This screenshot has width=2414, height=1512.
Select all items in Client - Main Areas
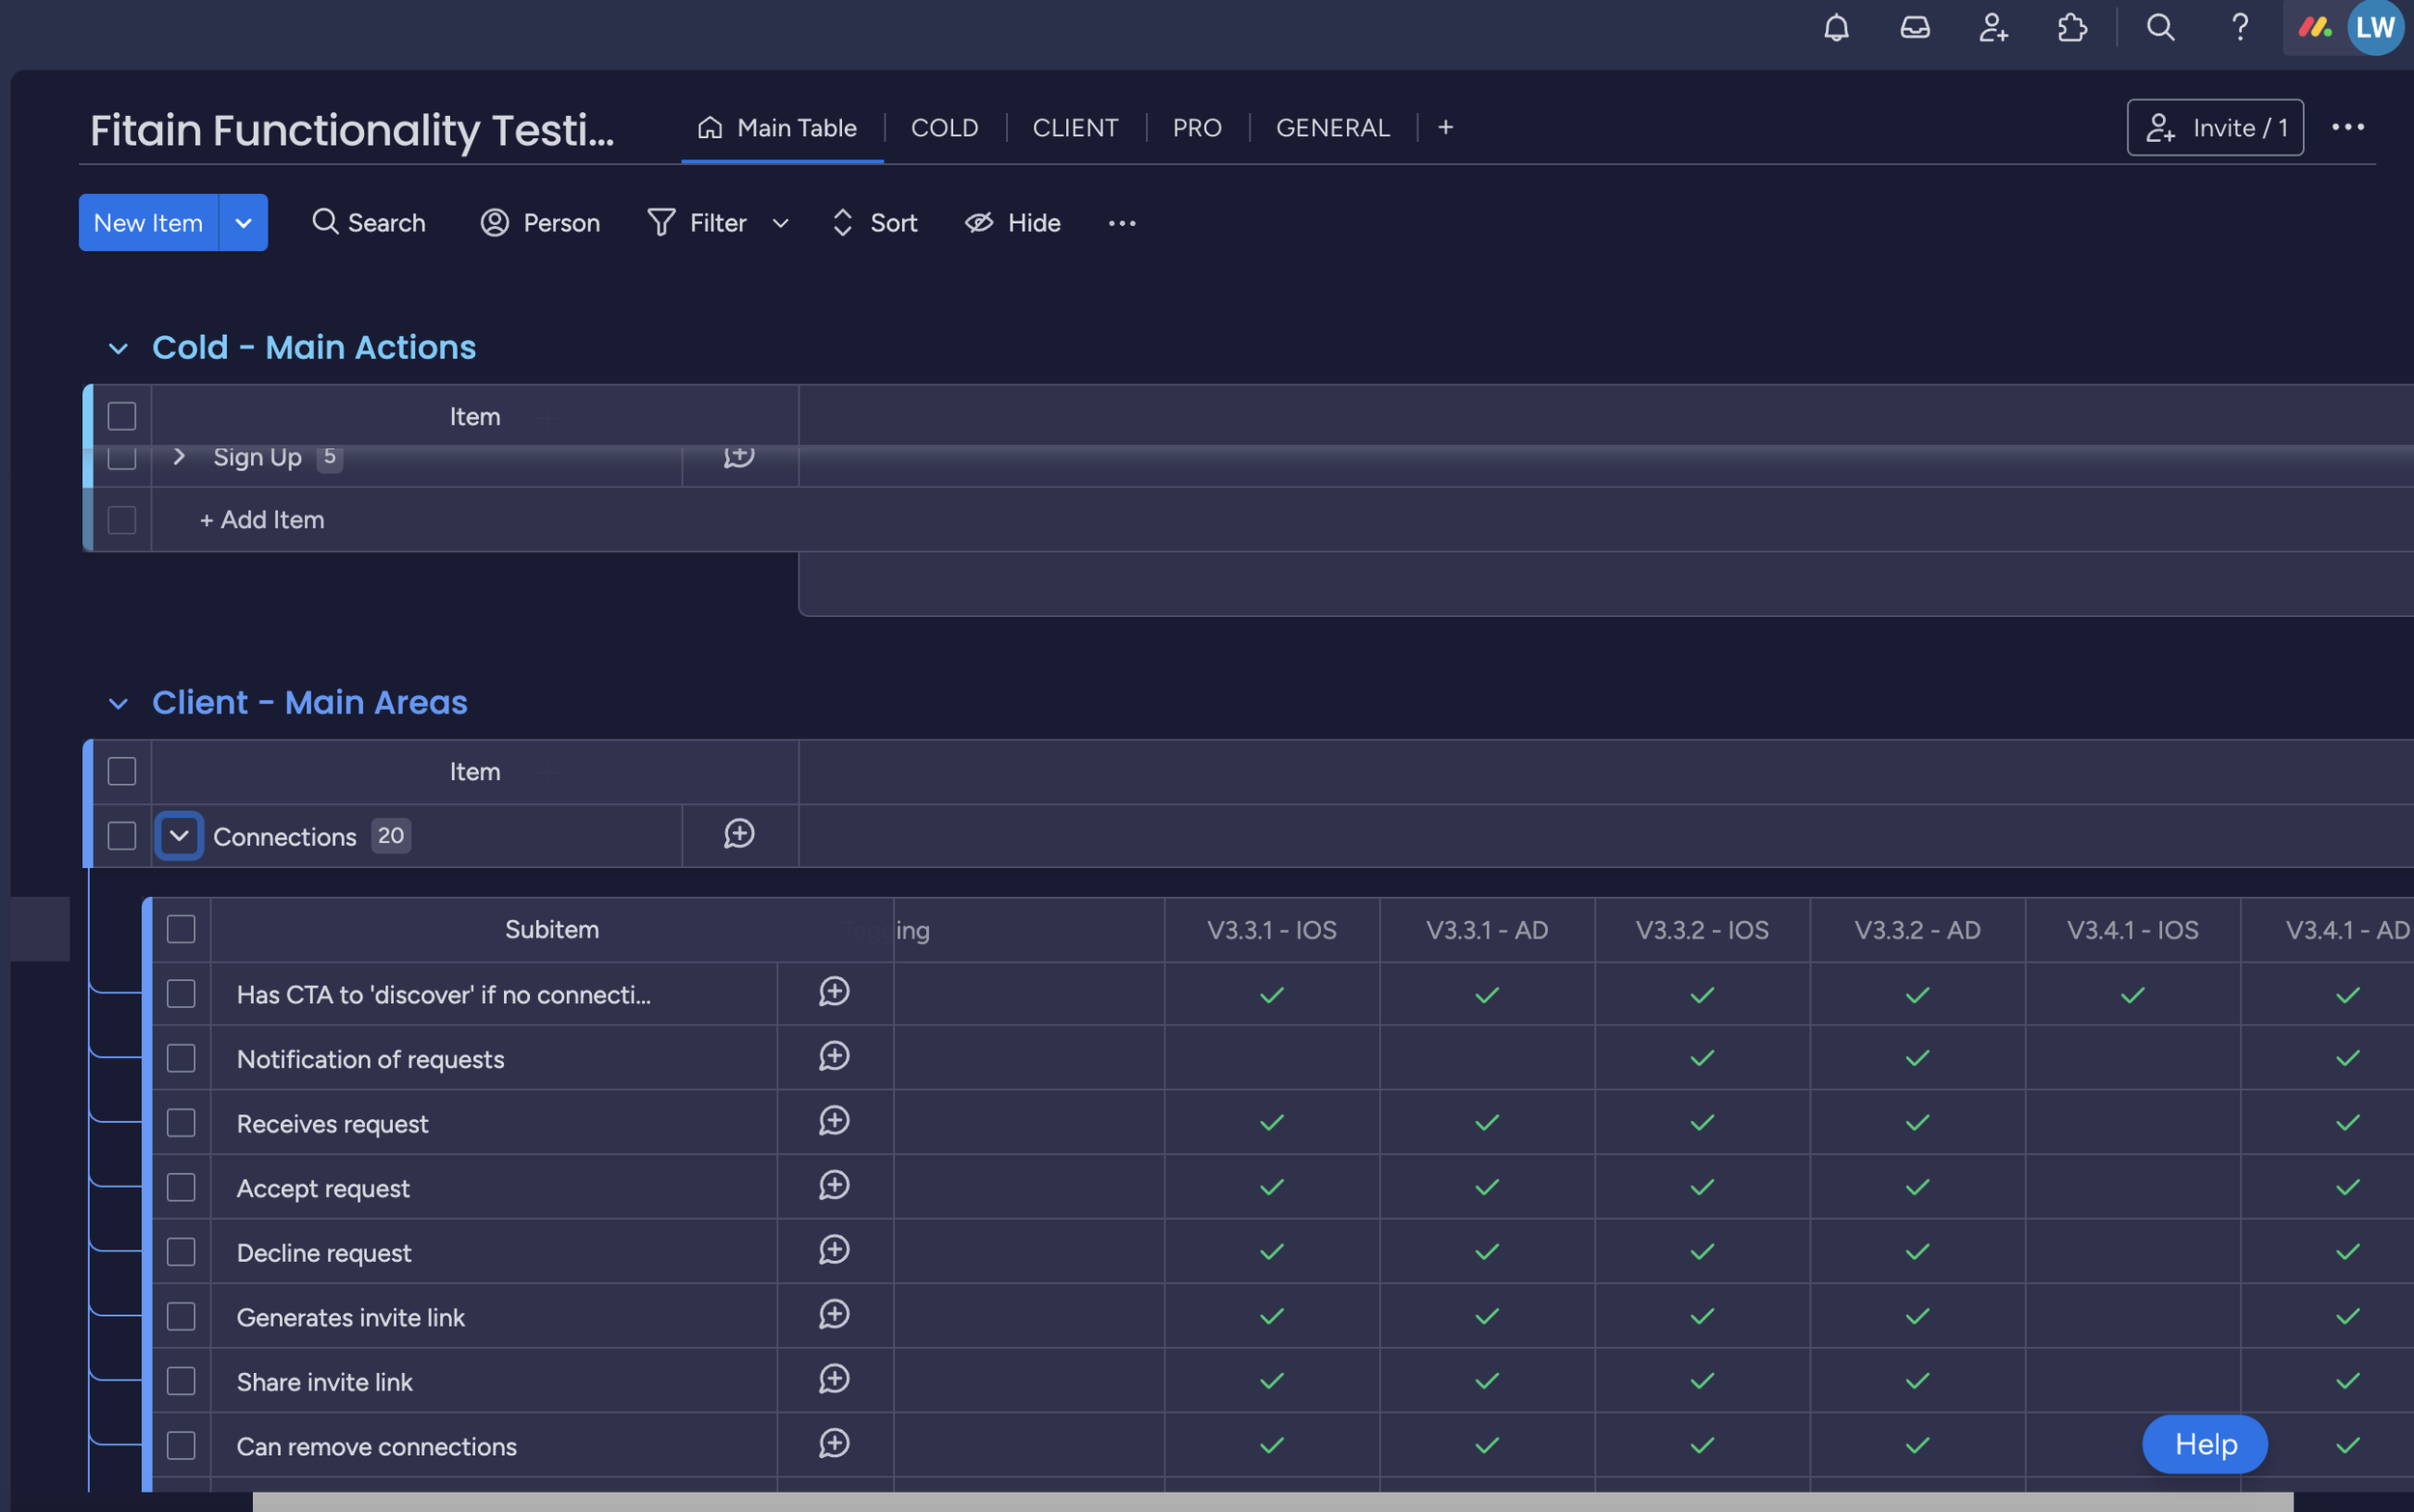pyautogui.click(x=122, y=771)
